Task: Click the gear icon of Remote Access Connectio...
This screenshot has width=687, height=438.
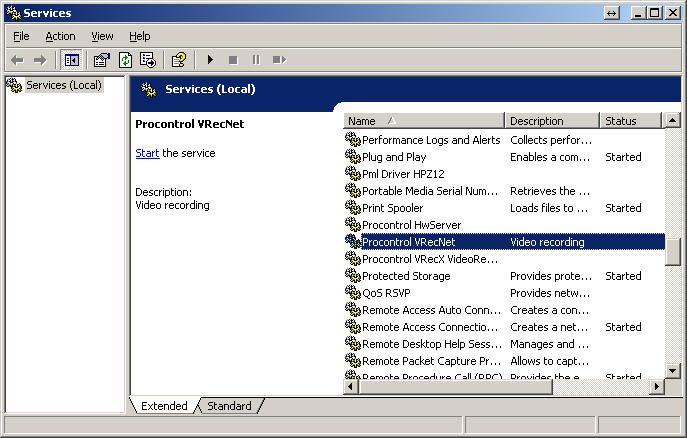Action: pos(353,327)
